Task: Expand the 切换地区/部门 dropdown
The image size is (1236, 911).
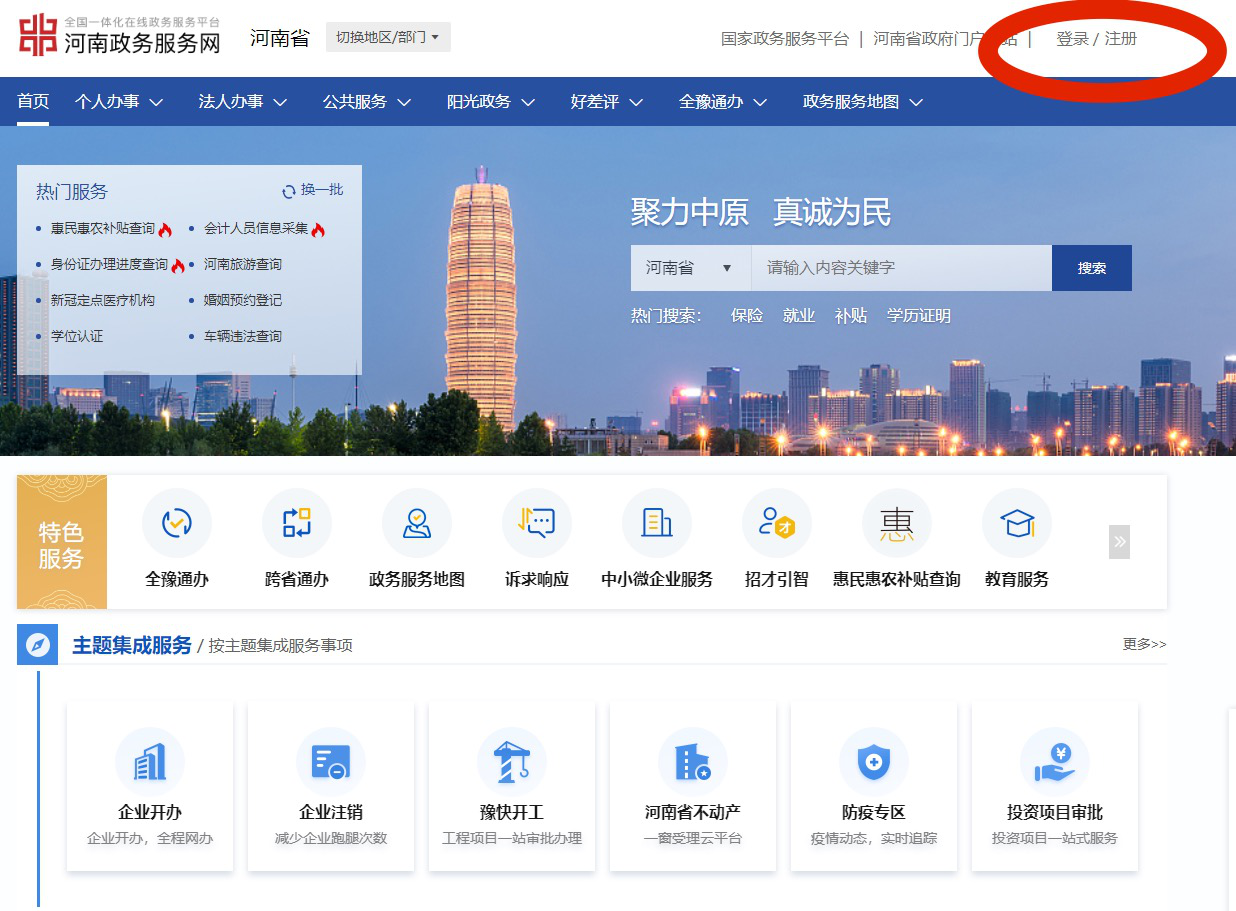Action: tap(388, 37)
